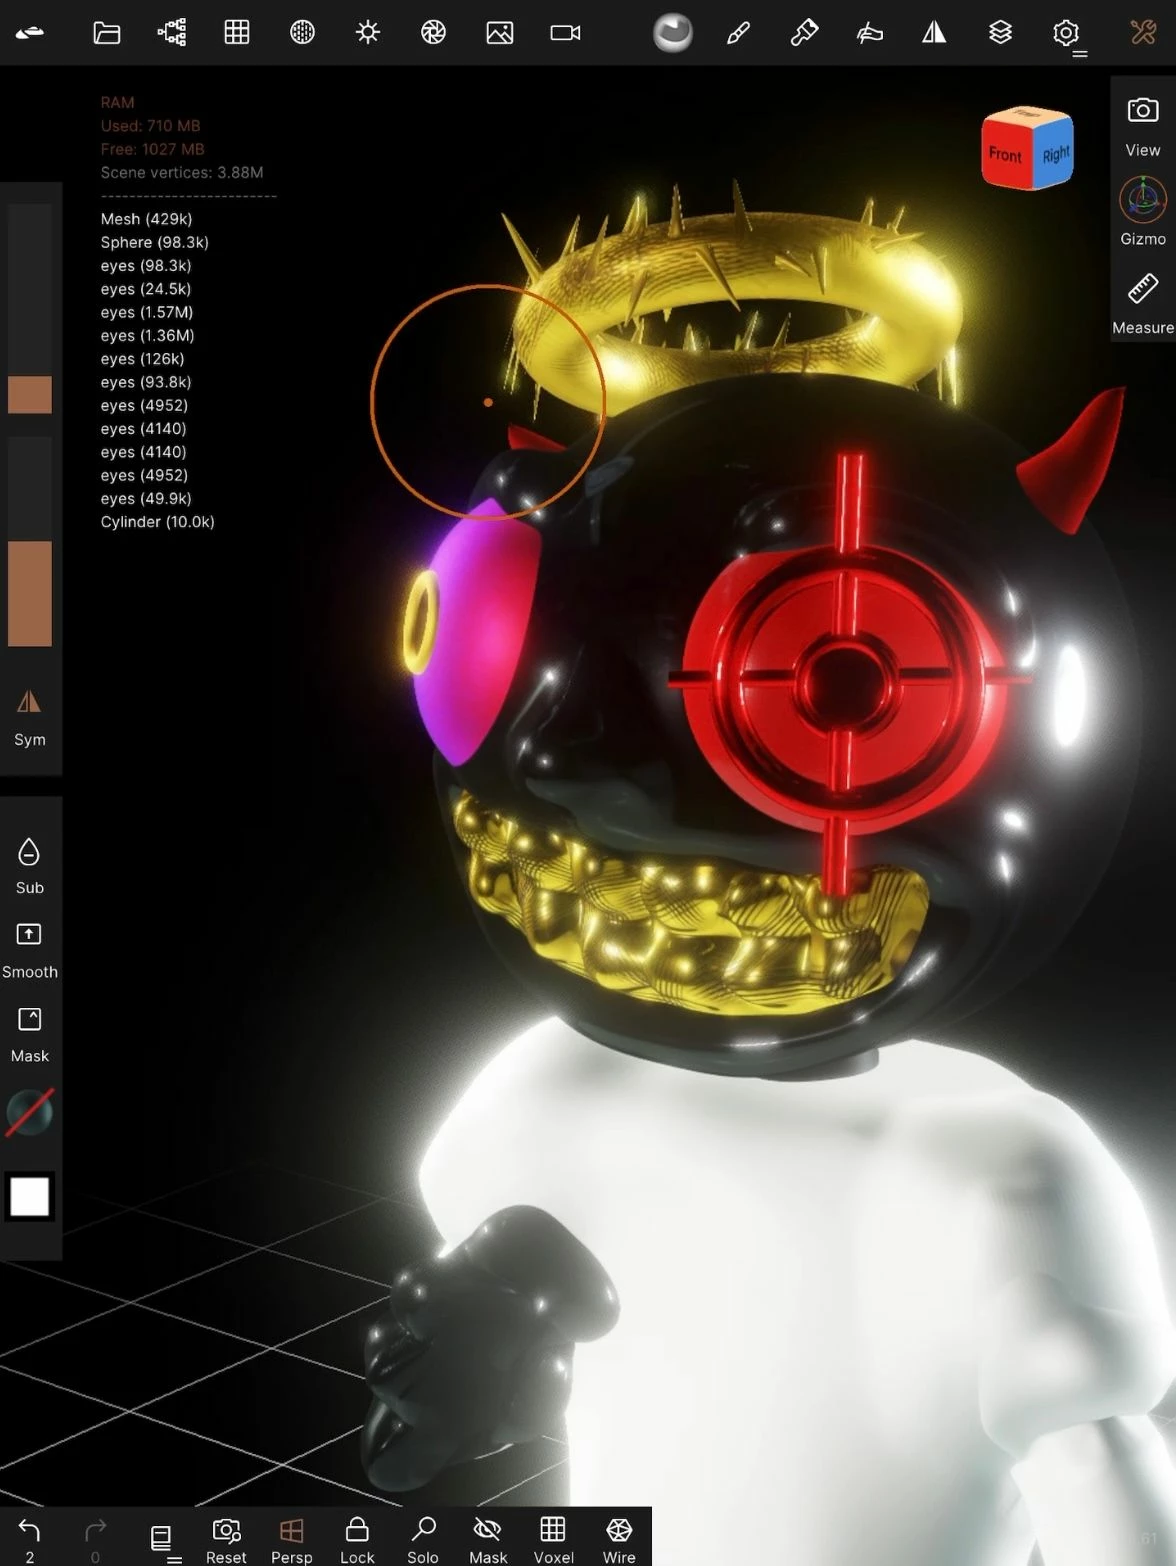Toggle the Lock camera option

357,1538
